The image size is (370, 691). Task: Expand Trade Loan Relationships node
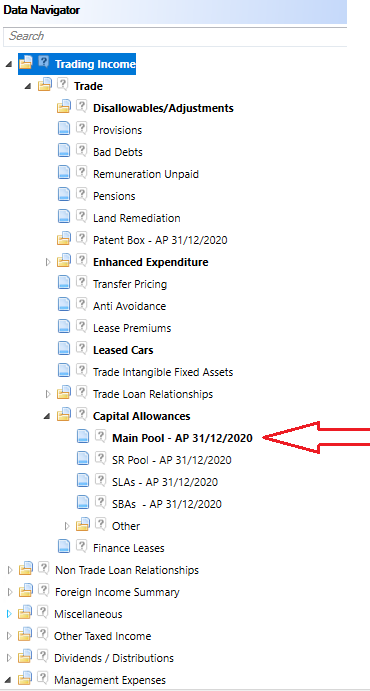(x=48, y=394)
